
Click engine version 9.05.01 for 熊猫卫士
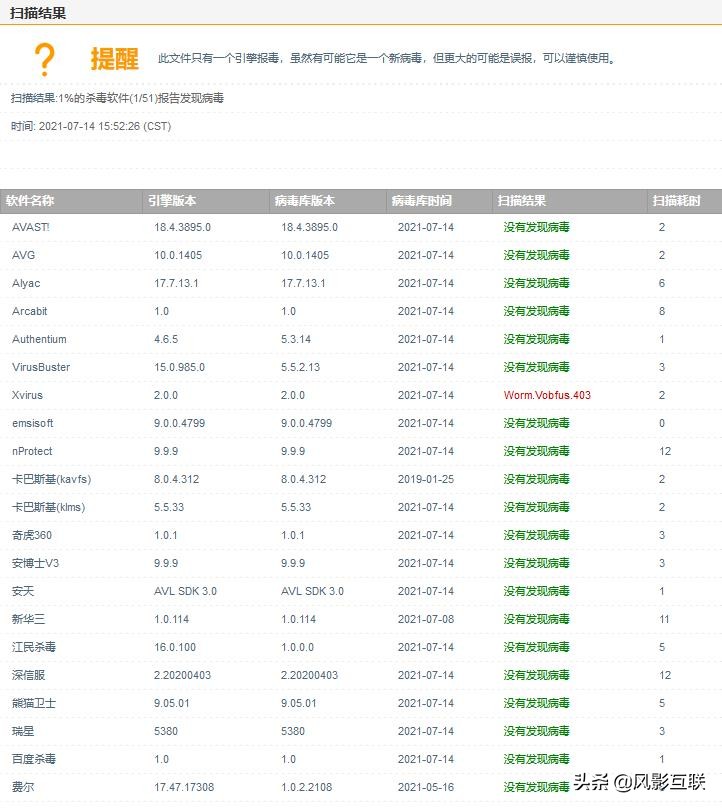(x=172, y=703)
